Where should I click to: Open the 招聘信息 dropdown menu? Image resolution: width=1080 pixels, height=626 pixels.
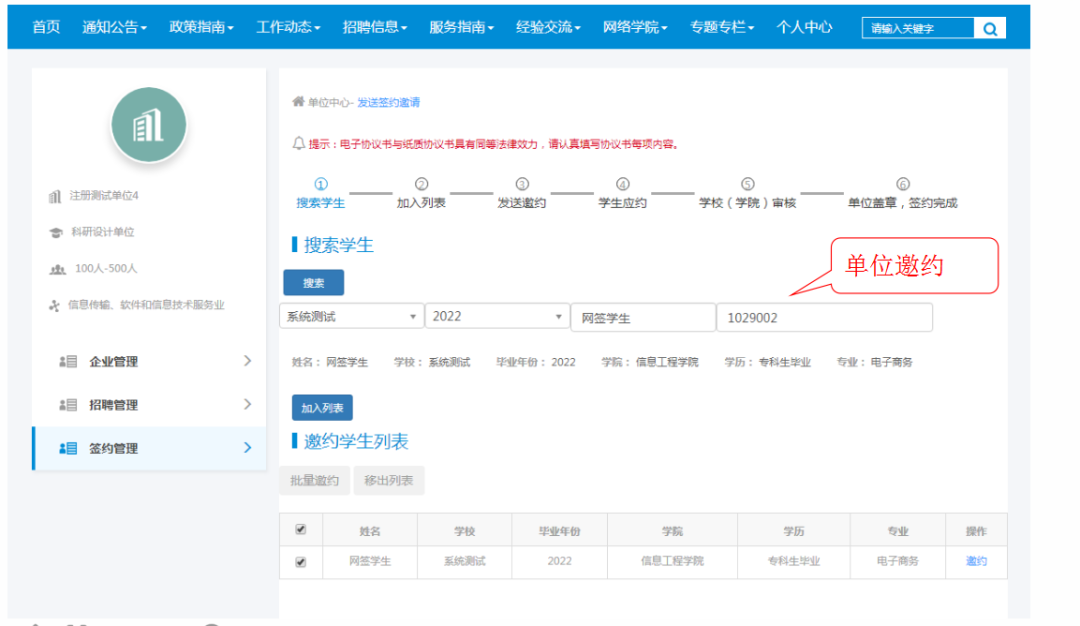(x=375, y=28)
